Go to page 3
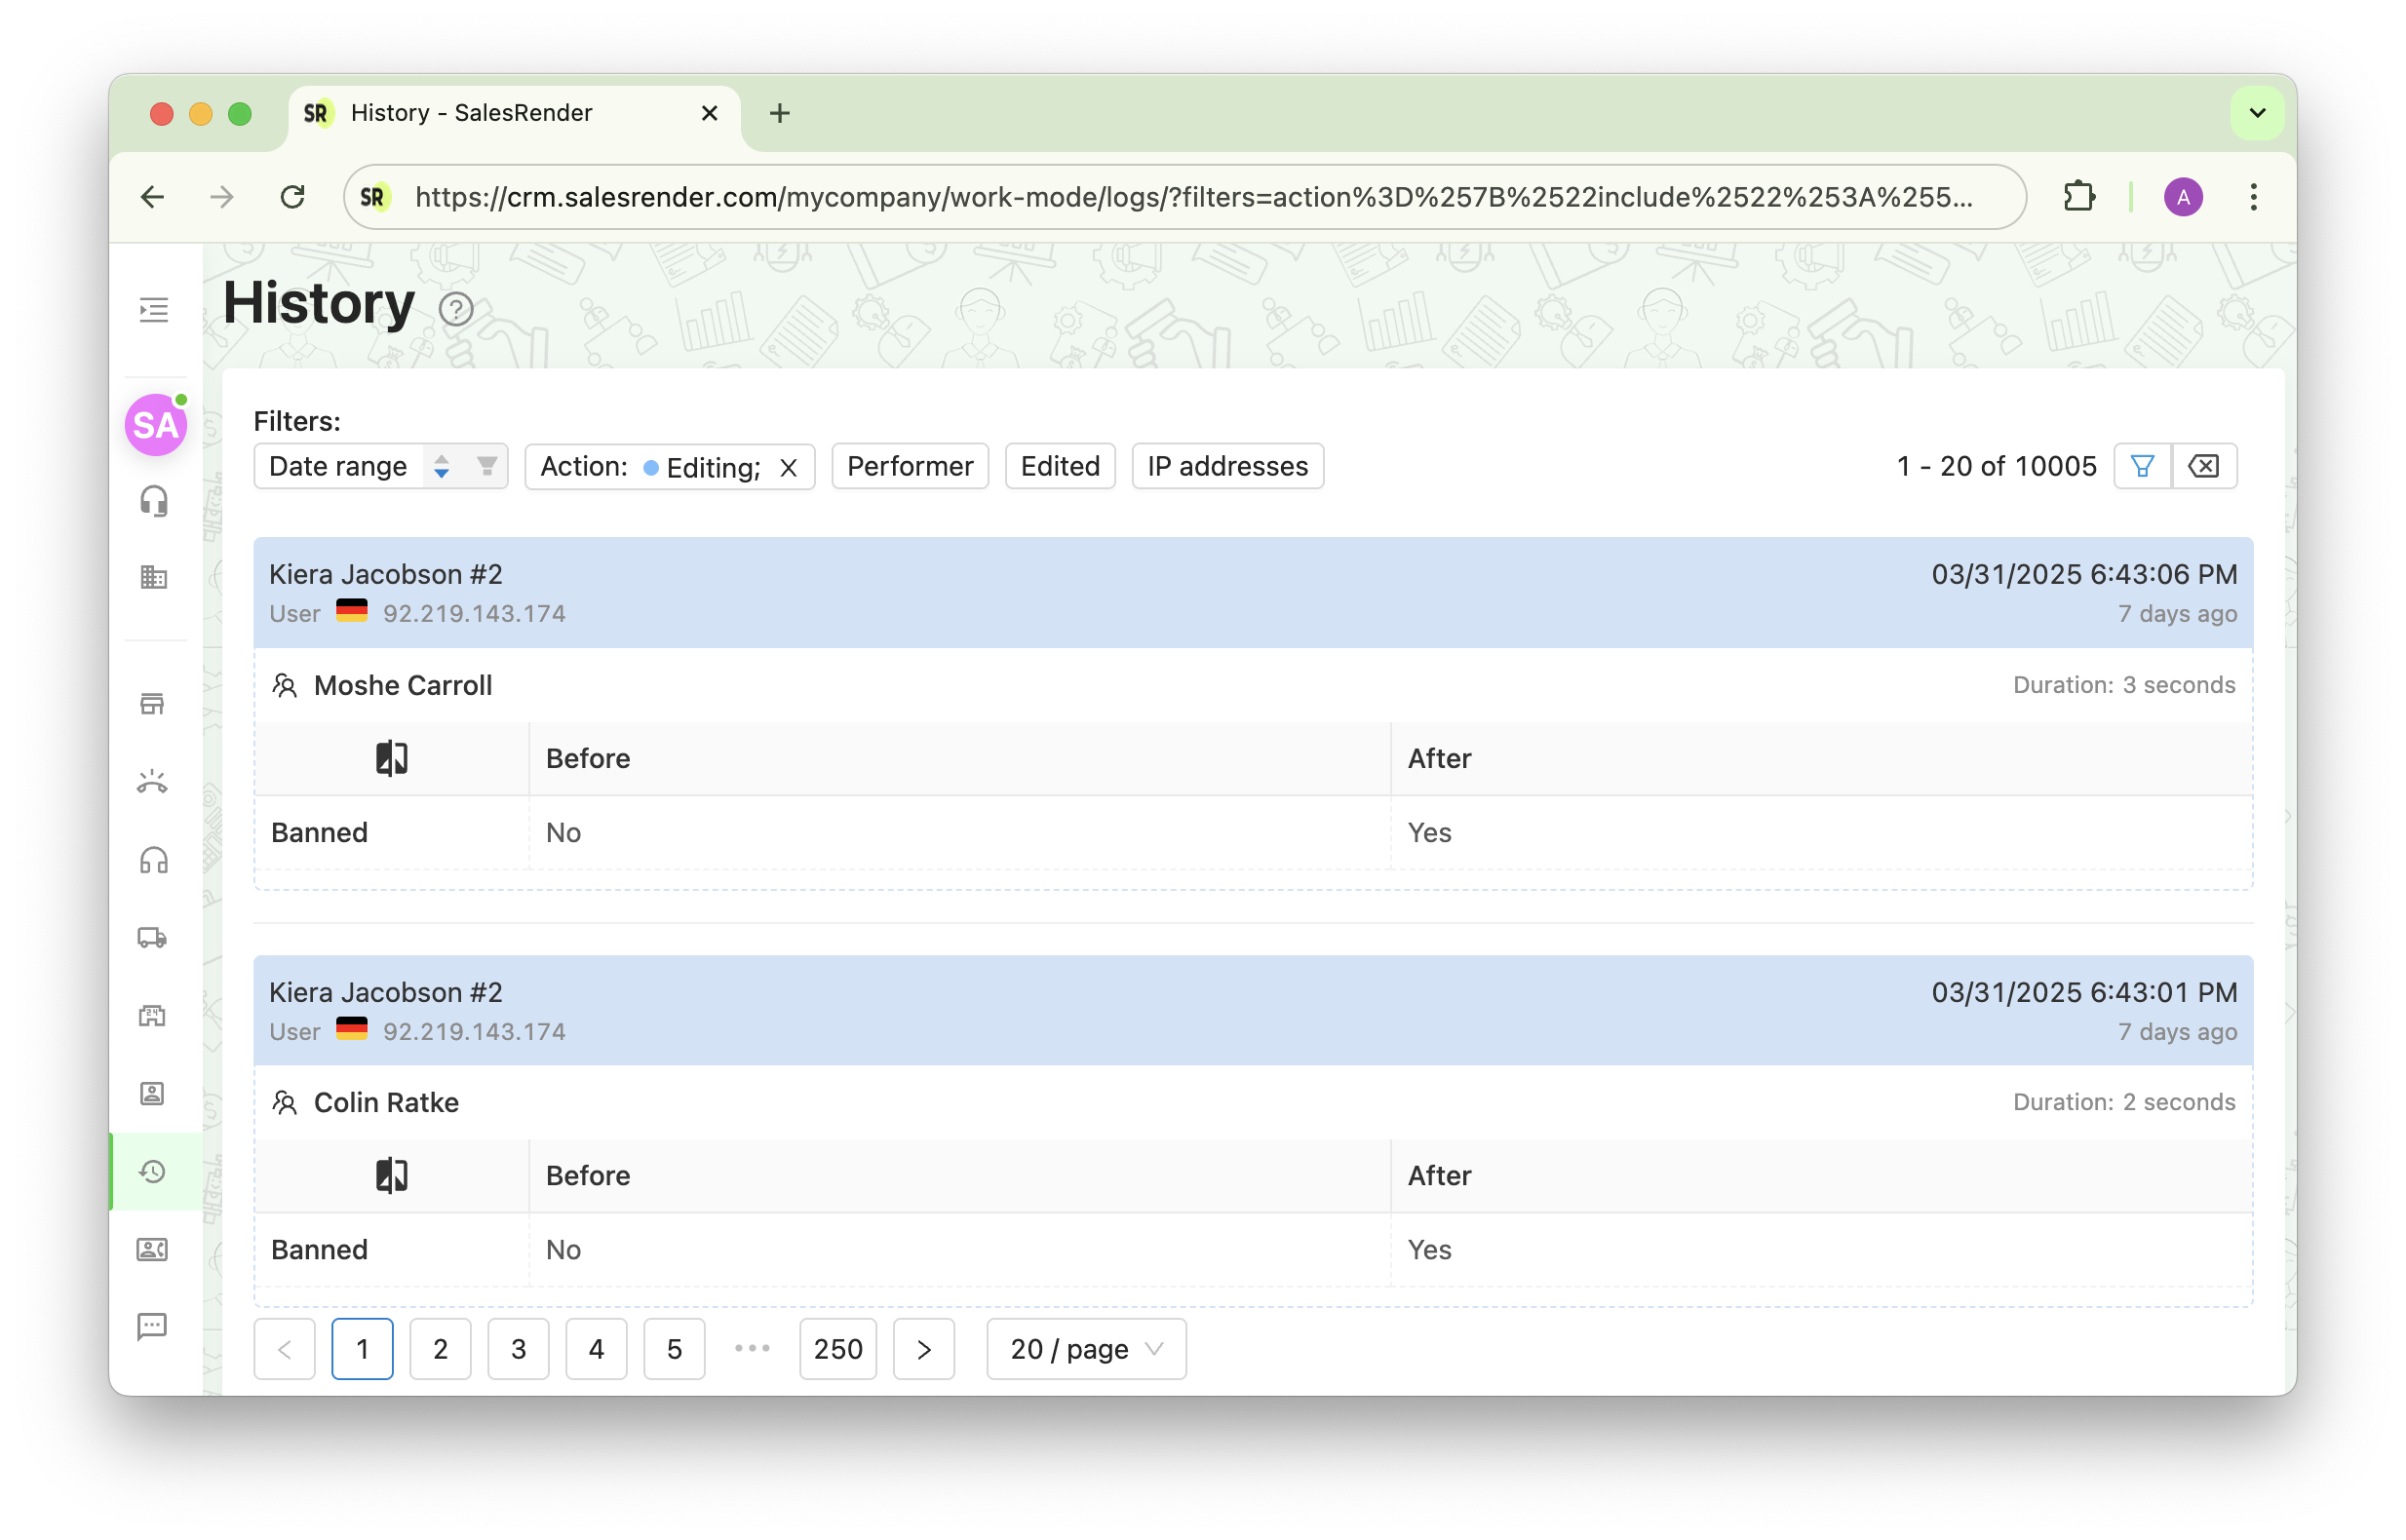The image size is (2406, 1540). [x=518, y=1349]
